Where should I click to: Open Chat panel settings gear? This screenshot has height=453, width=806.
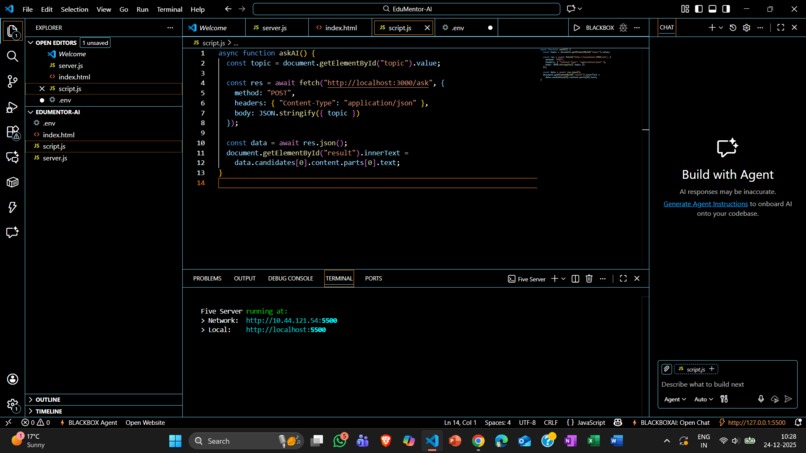point(746,28)
